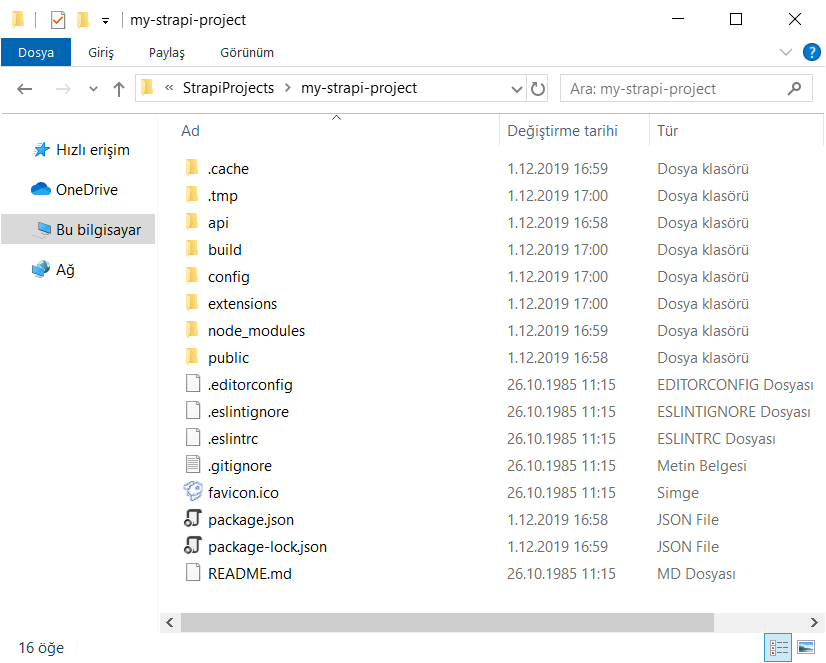Screen dimensions: 826x663
Task: Sort by Değiştirme tarihi column header
Action: click(x=562, y=131)
